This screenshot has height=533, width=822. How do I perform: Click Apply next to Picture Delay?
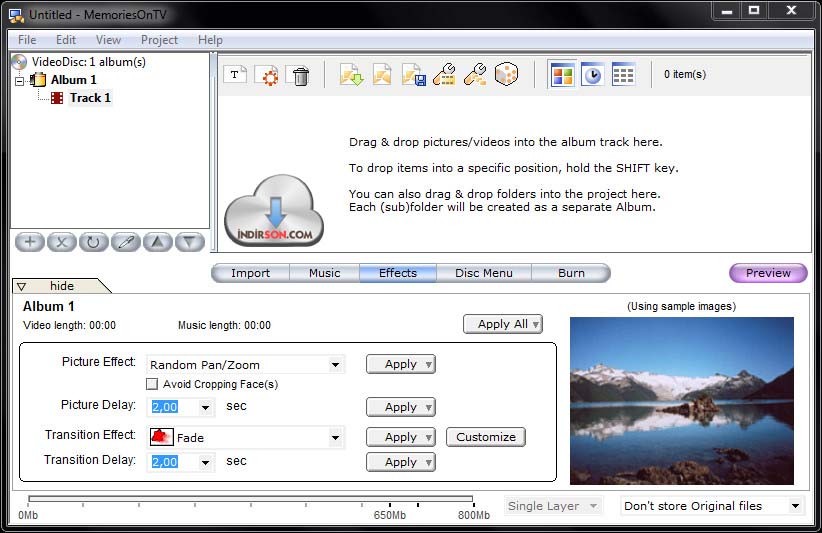tap(401, 407)
